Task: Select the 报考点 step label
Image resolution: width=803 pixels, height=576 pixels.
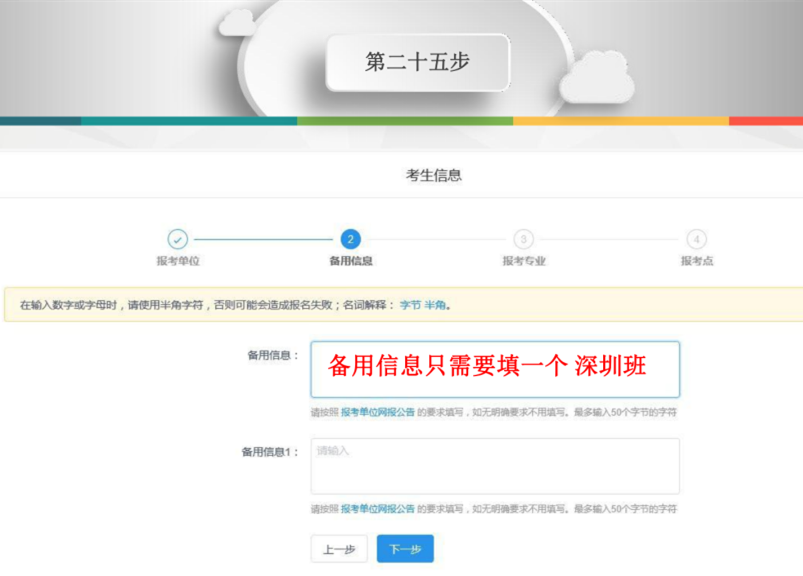Action: pyautogui.click(x=696, y=261)
